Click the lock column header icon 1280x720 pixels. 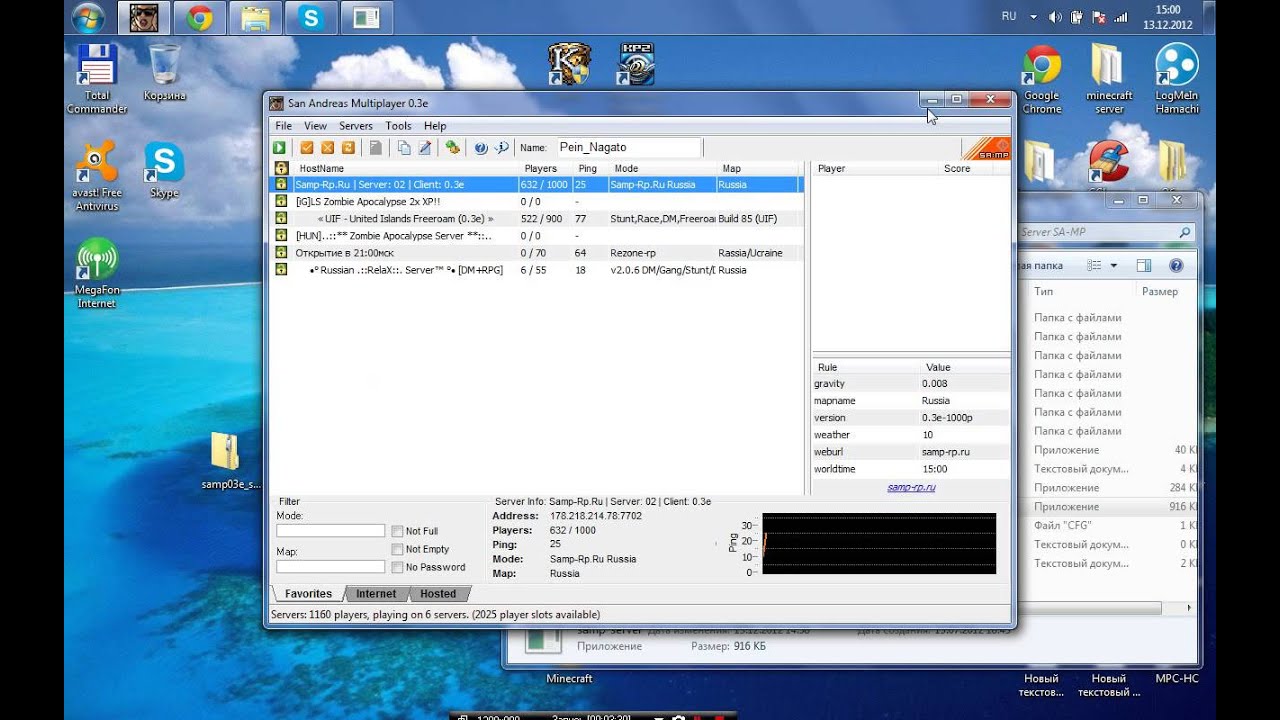280,169
